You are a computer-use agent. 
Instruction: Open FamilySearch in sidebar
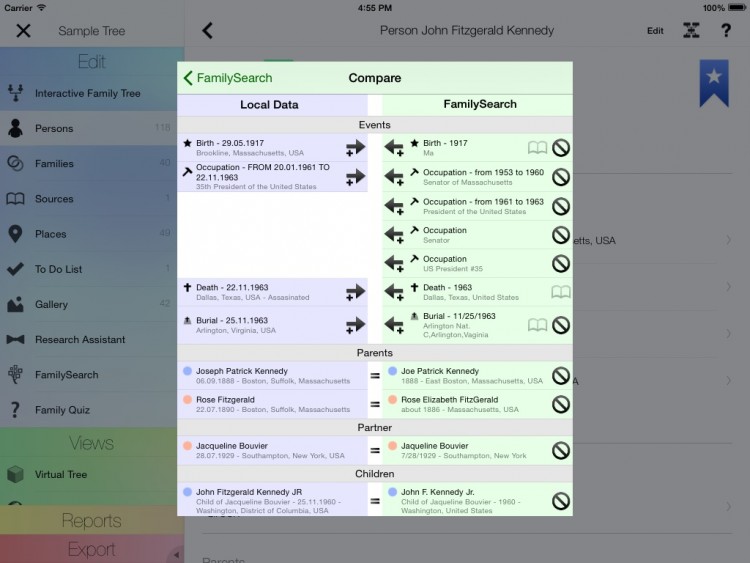coord(92,375)
